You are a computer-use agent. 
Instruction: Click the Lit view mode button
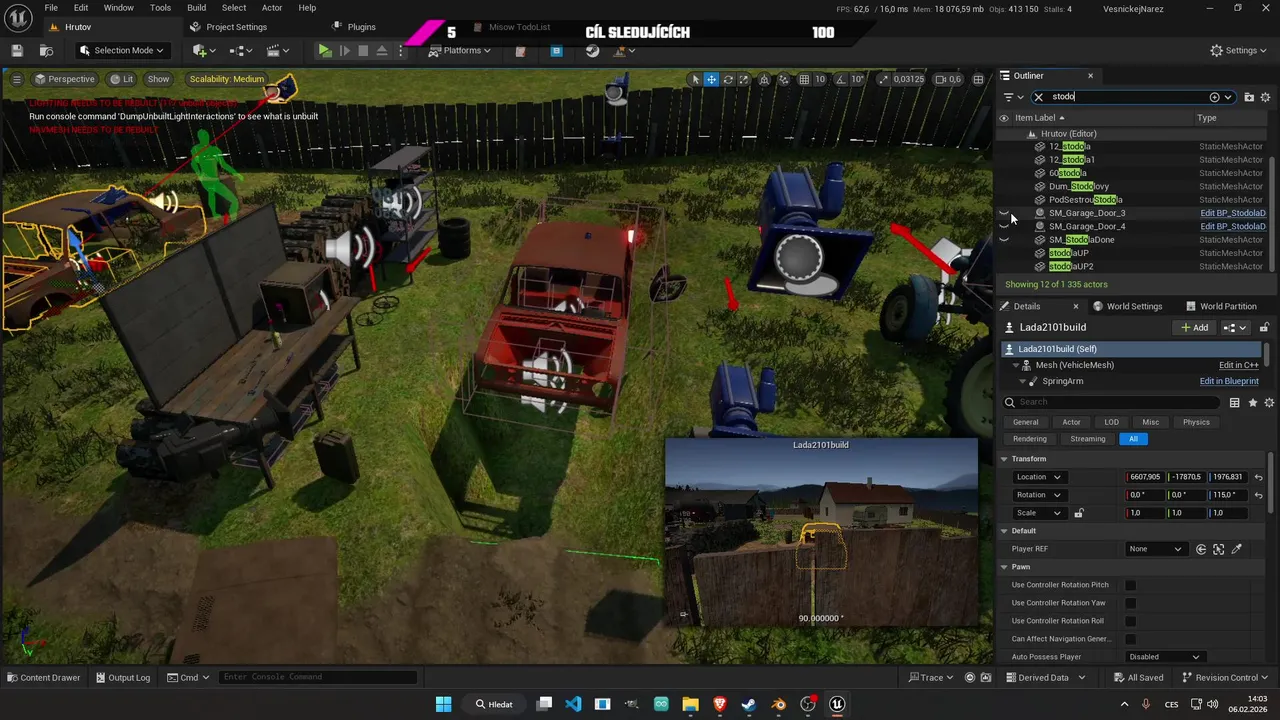click(122, 79)
